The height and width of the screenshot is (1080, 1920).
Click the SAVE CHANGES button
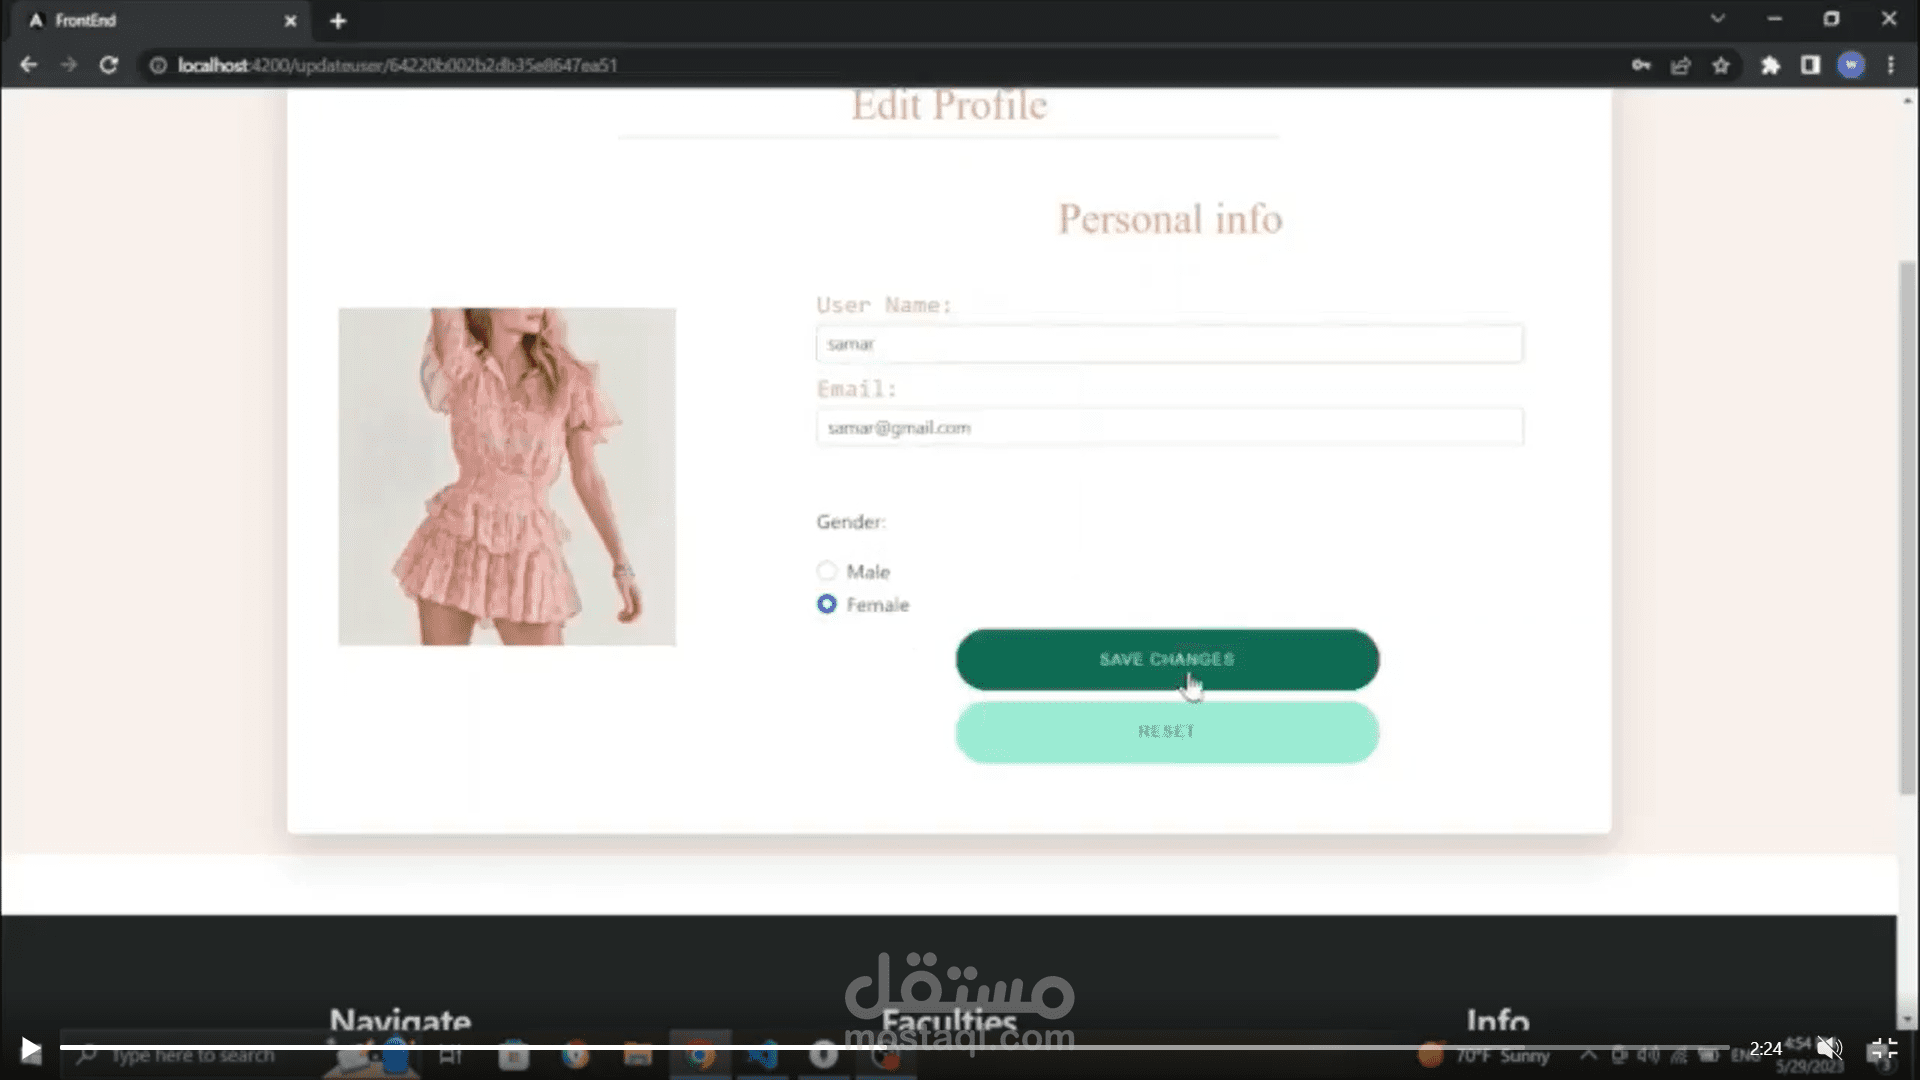tap(1167, 659)
